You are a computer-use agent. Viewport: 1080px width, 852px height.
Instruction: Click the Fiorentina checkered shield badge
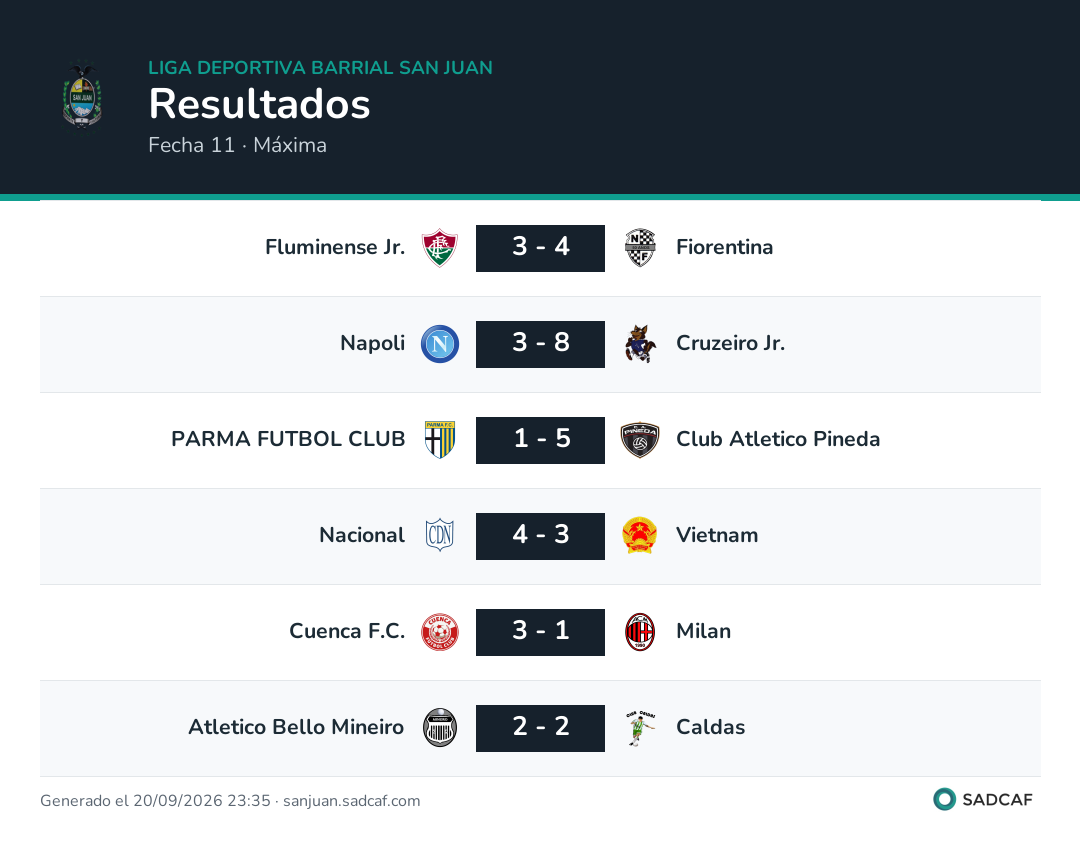tap(640, 248)
